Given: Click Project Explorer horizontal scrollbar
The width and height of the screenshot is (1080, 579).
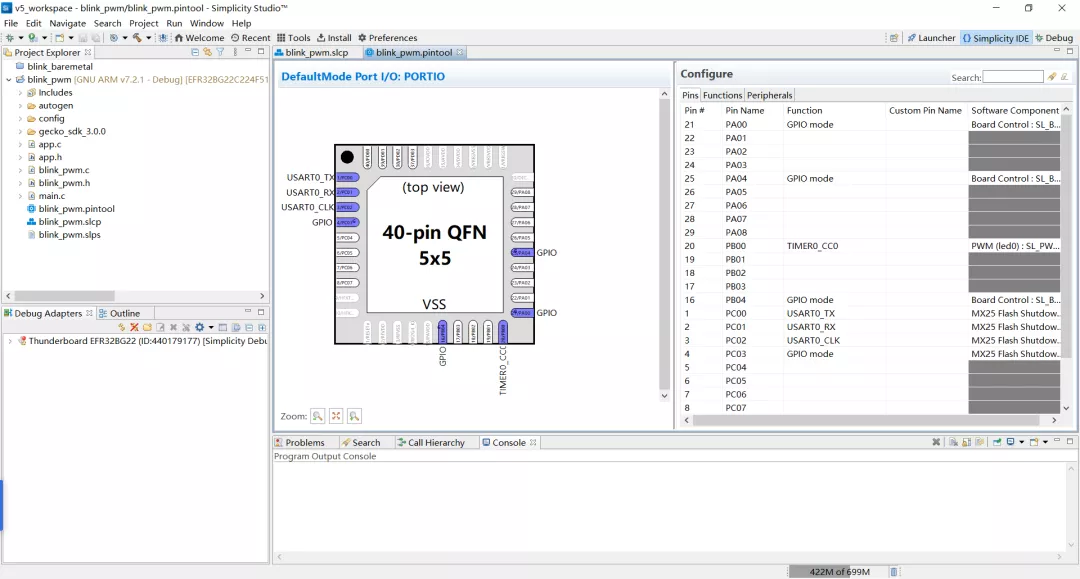Looking at the screenshot, I should tap(64, 296).
